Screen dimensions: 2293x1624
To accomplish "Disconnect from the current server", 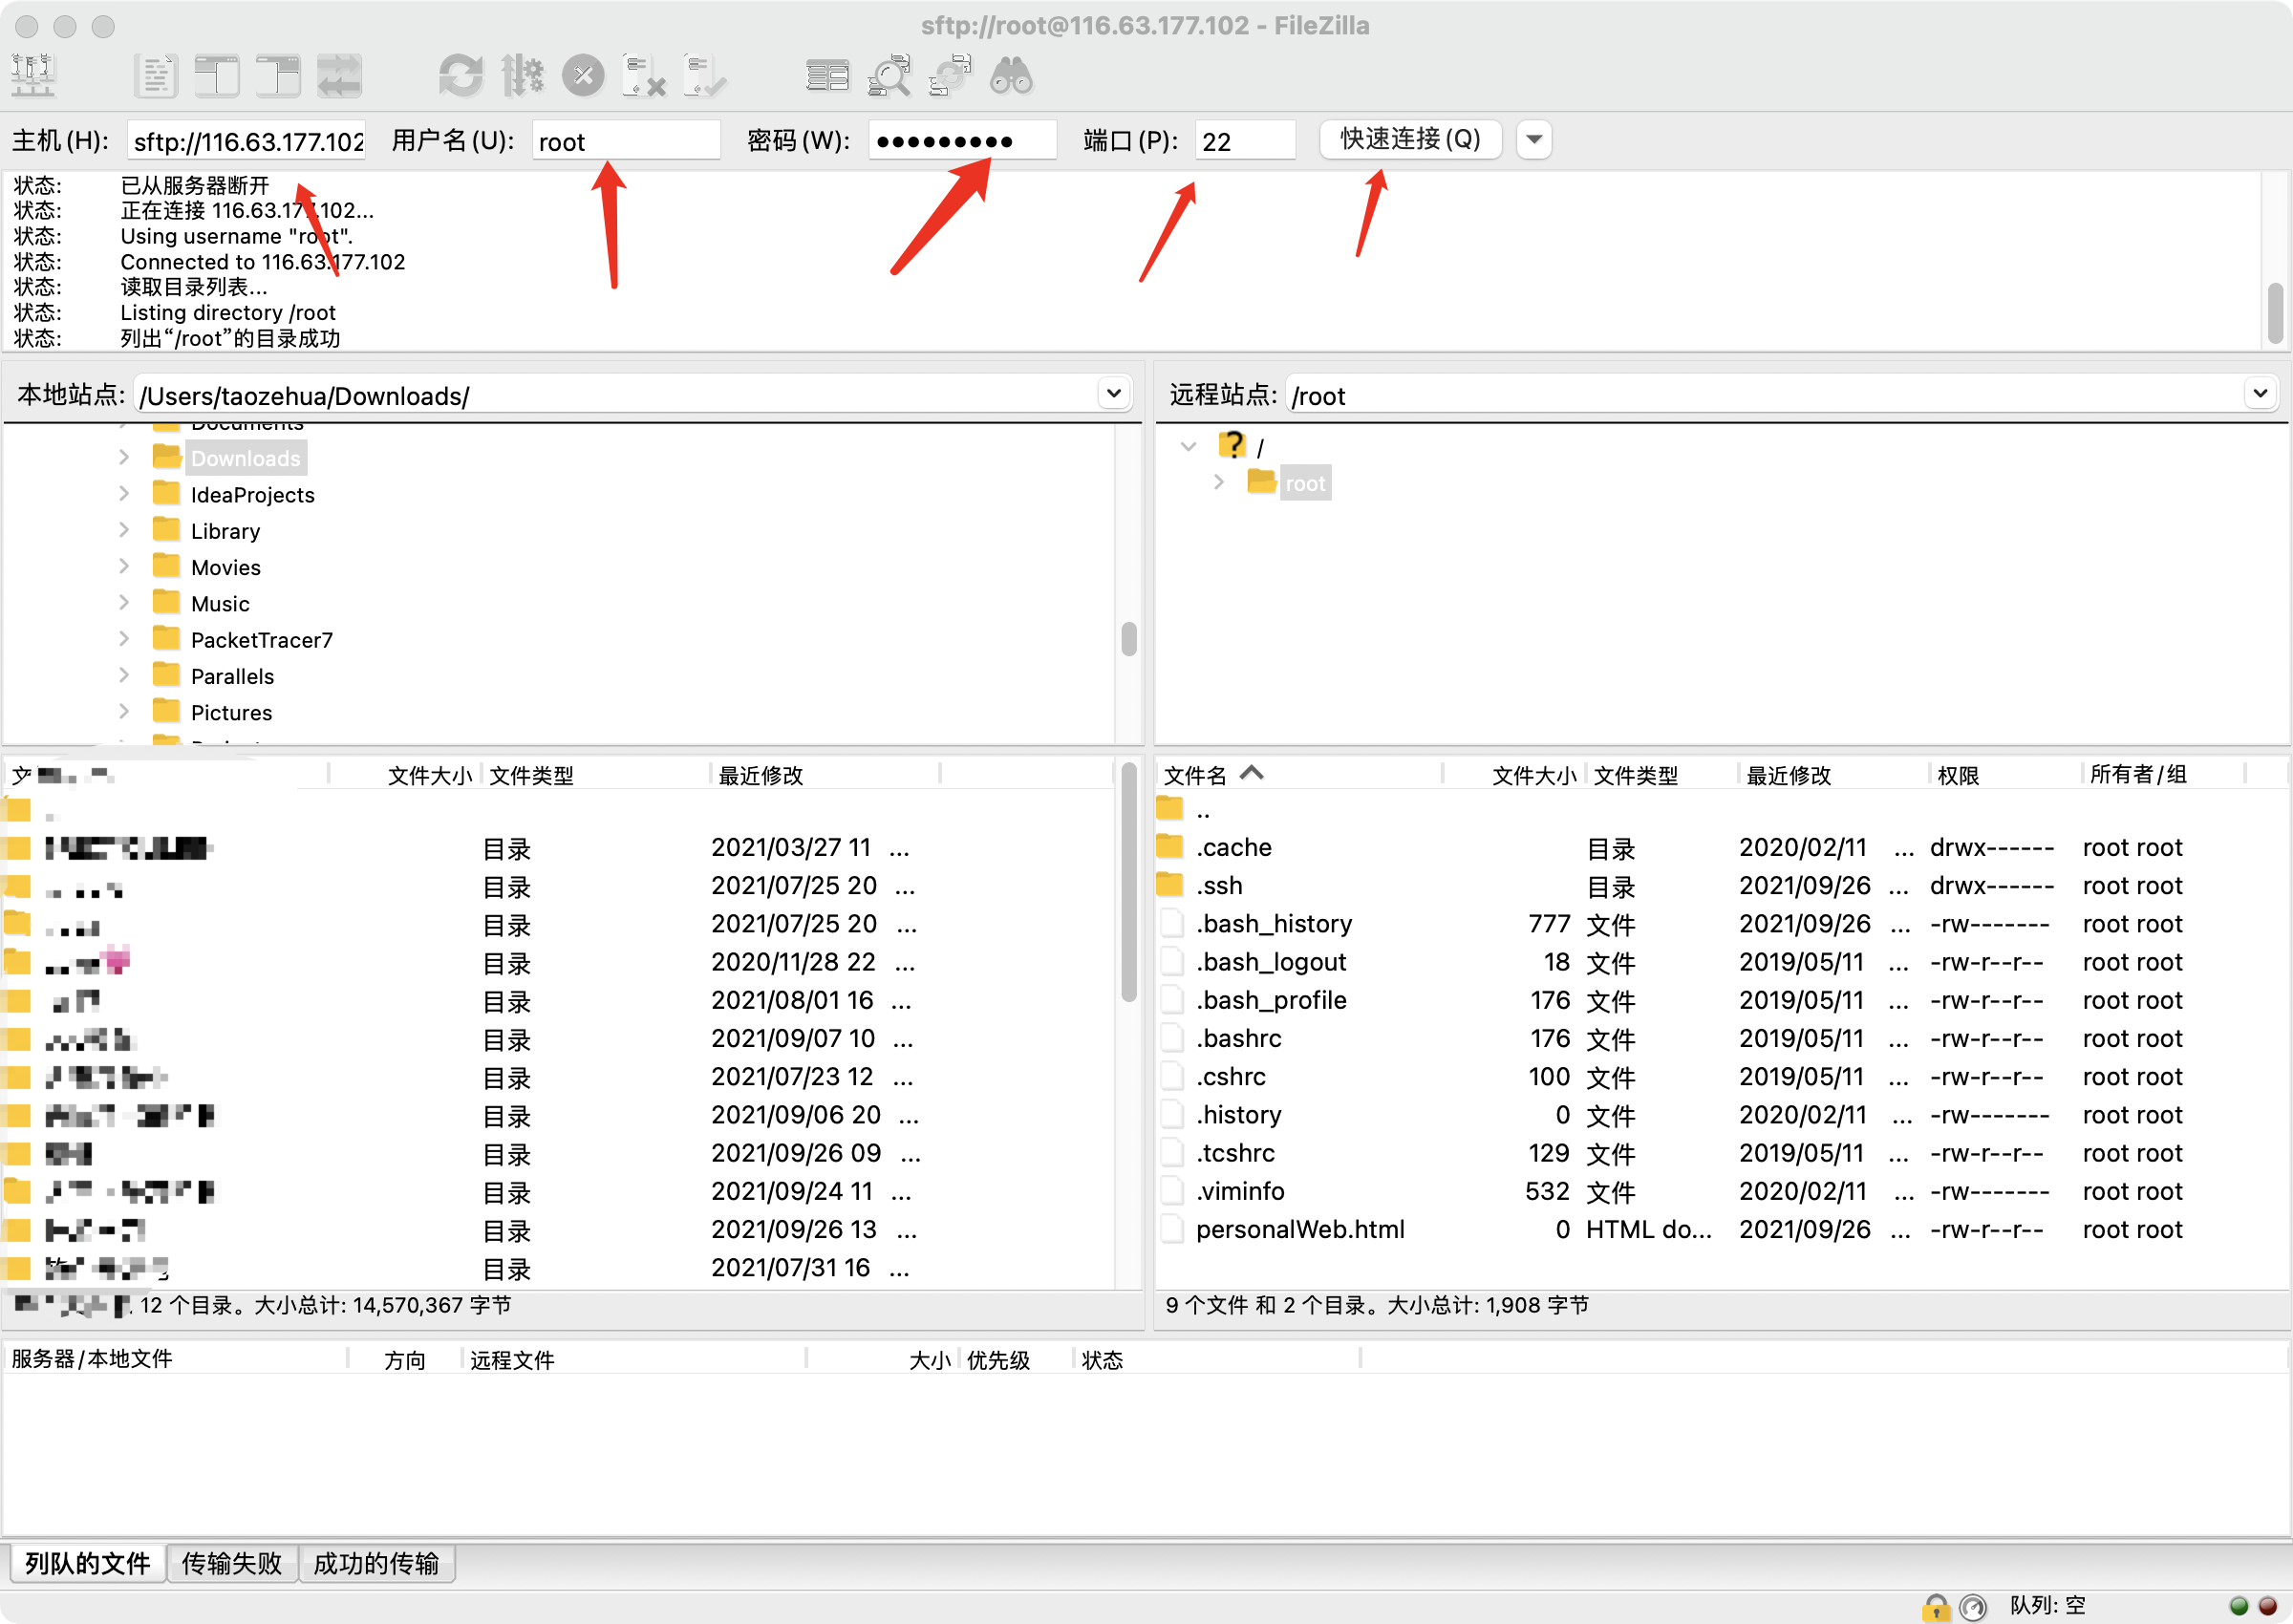I will point(644,76).
